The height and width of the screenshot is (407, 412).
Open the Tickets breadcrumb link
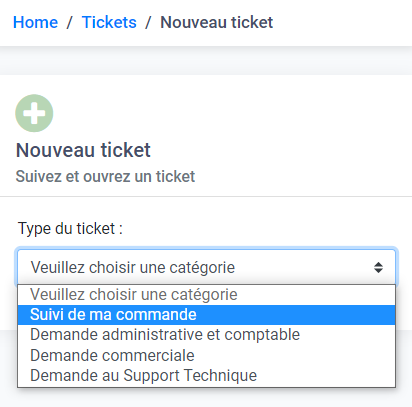[x=109, y=22]
